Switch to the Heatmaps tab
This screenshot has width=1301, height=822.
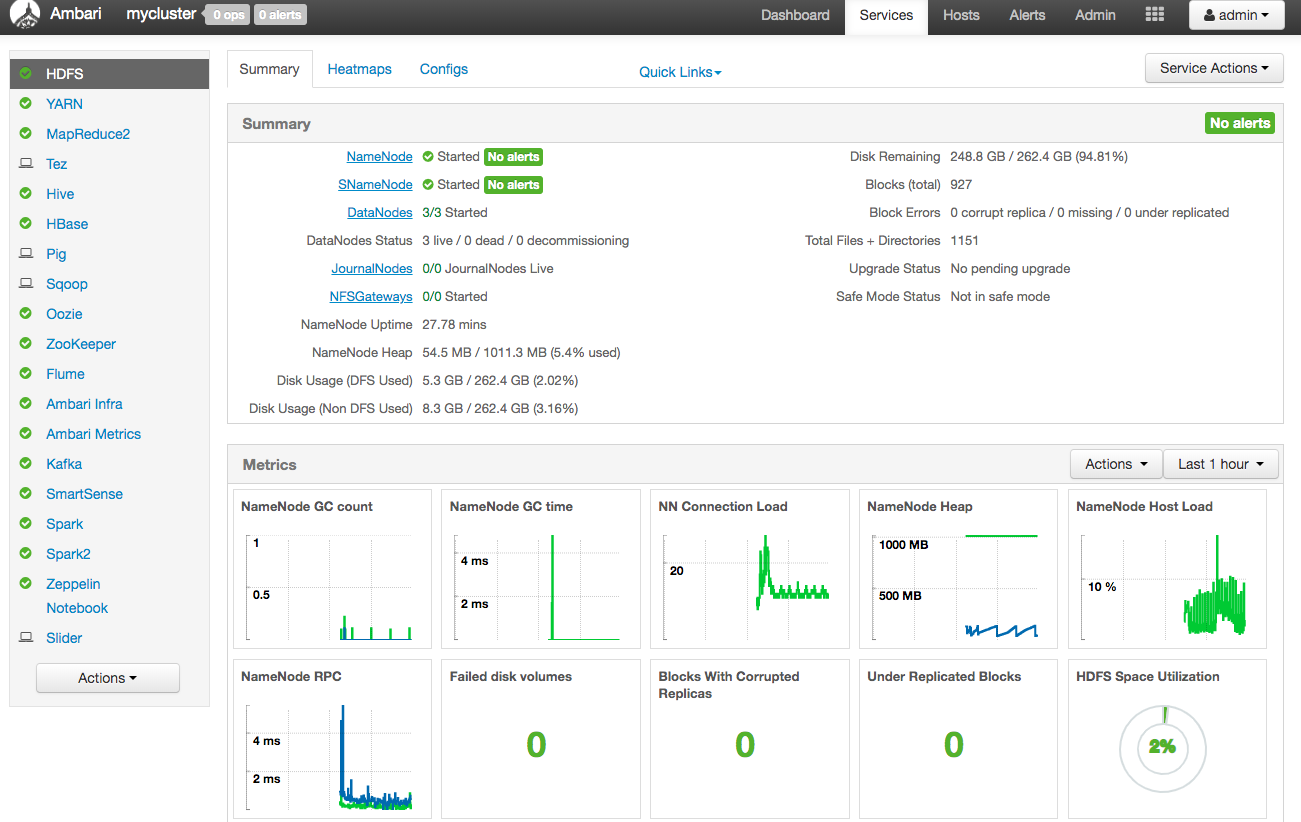[359, 69]
